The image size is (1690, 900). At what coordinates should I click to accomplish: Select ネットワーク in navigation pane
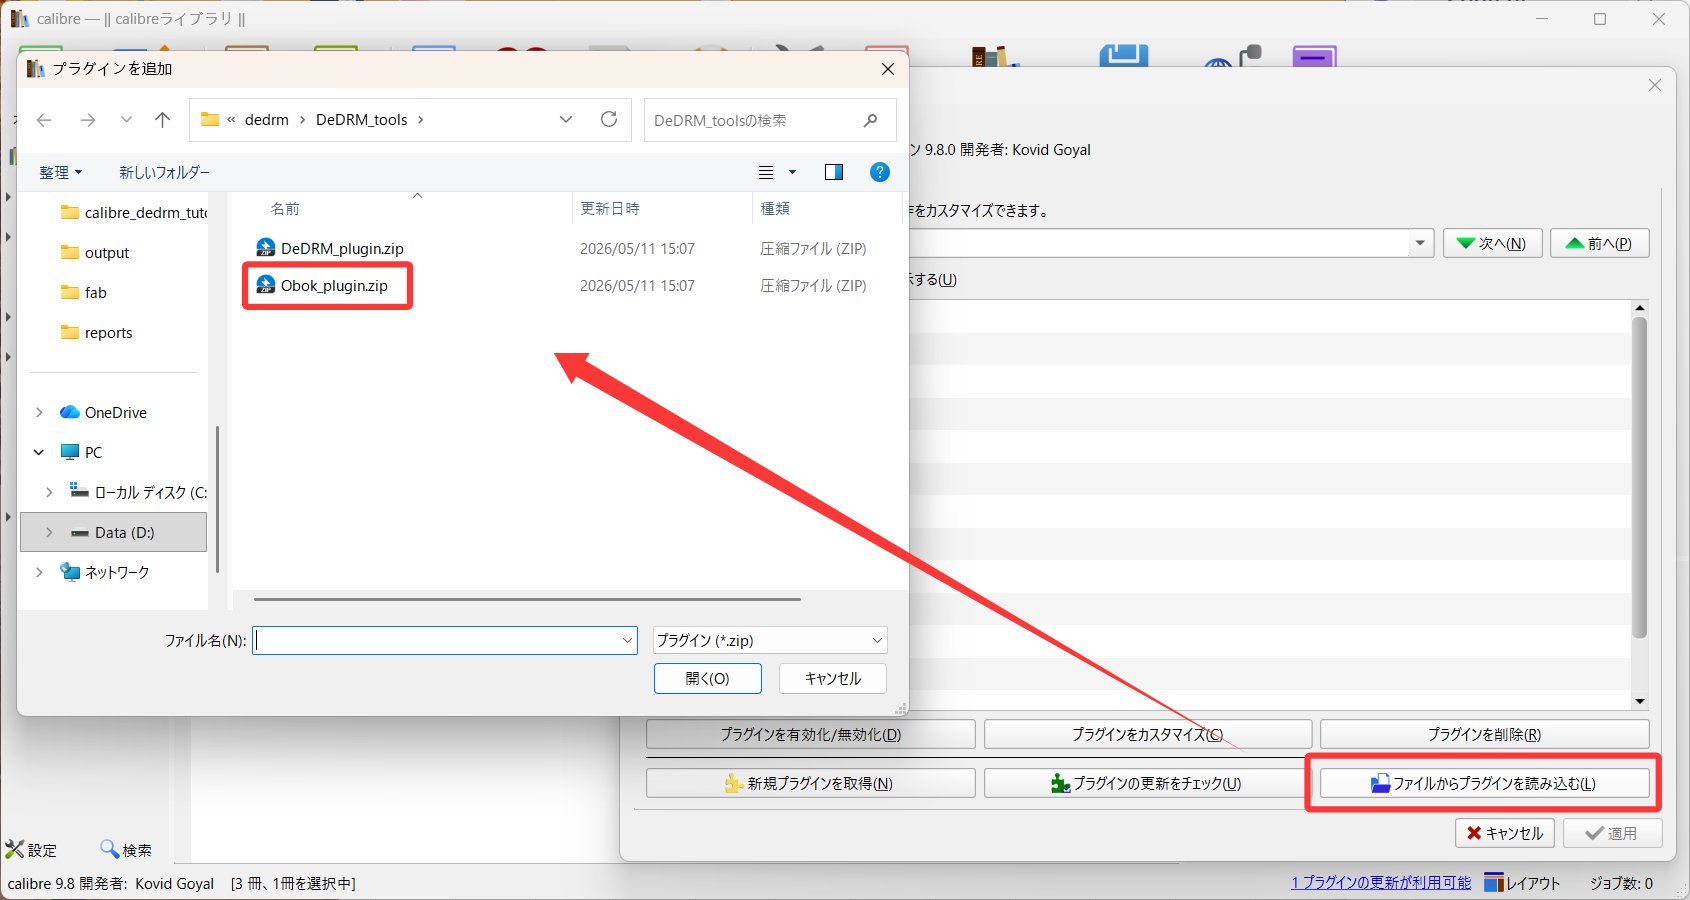pos(105,572)
